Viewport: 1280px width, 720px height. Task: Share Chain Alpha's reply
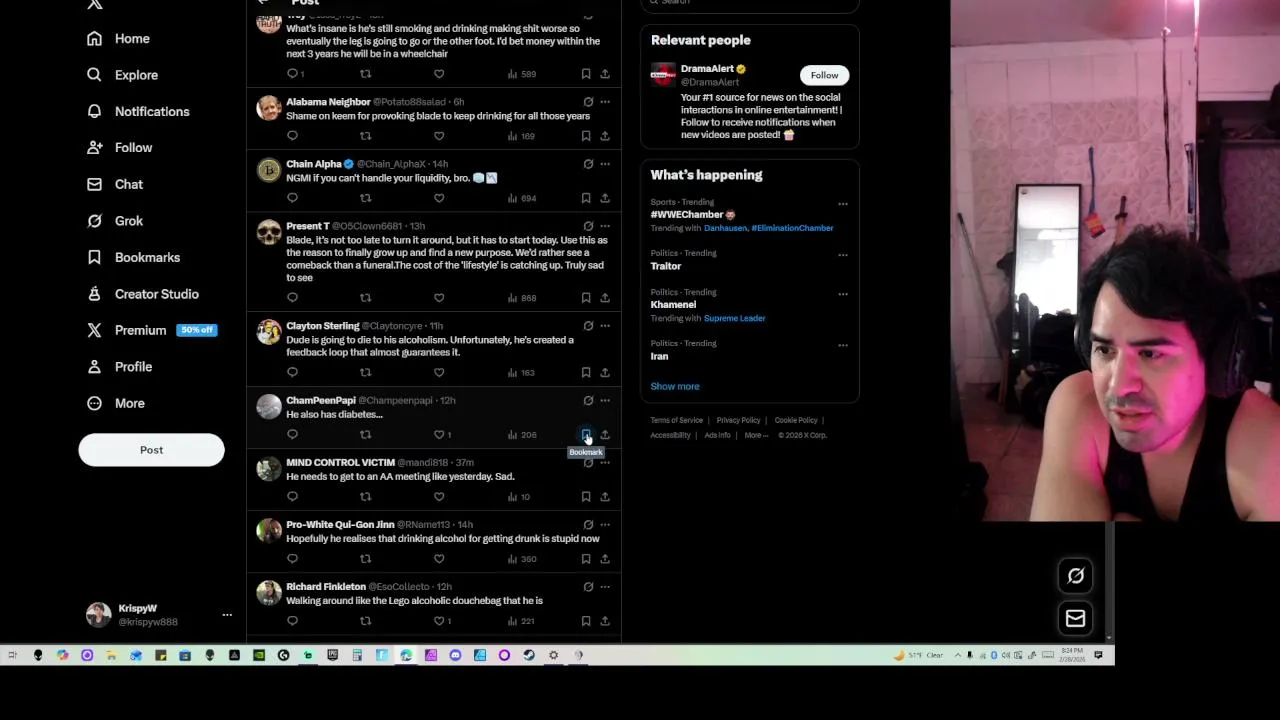click(x=605, y=198)
